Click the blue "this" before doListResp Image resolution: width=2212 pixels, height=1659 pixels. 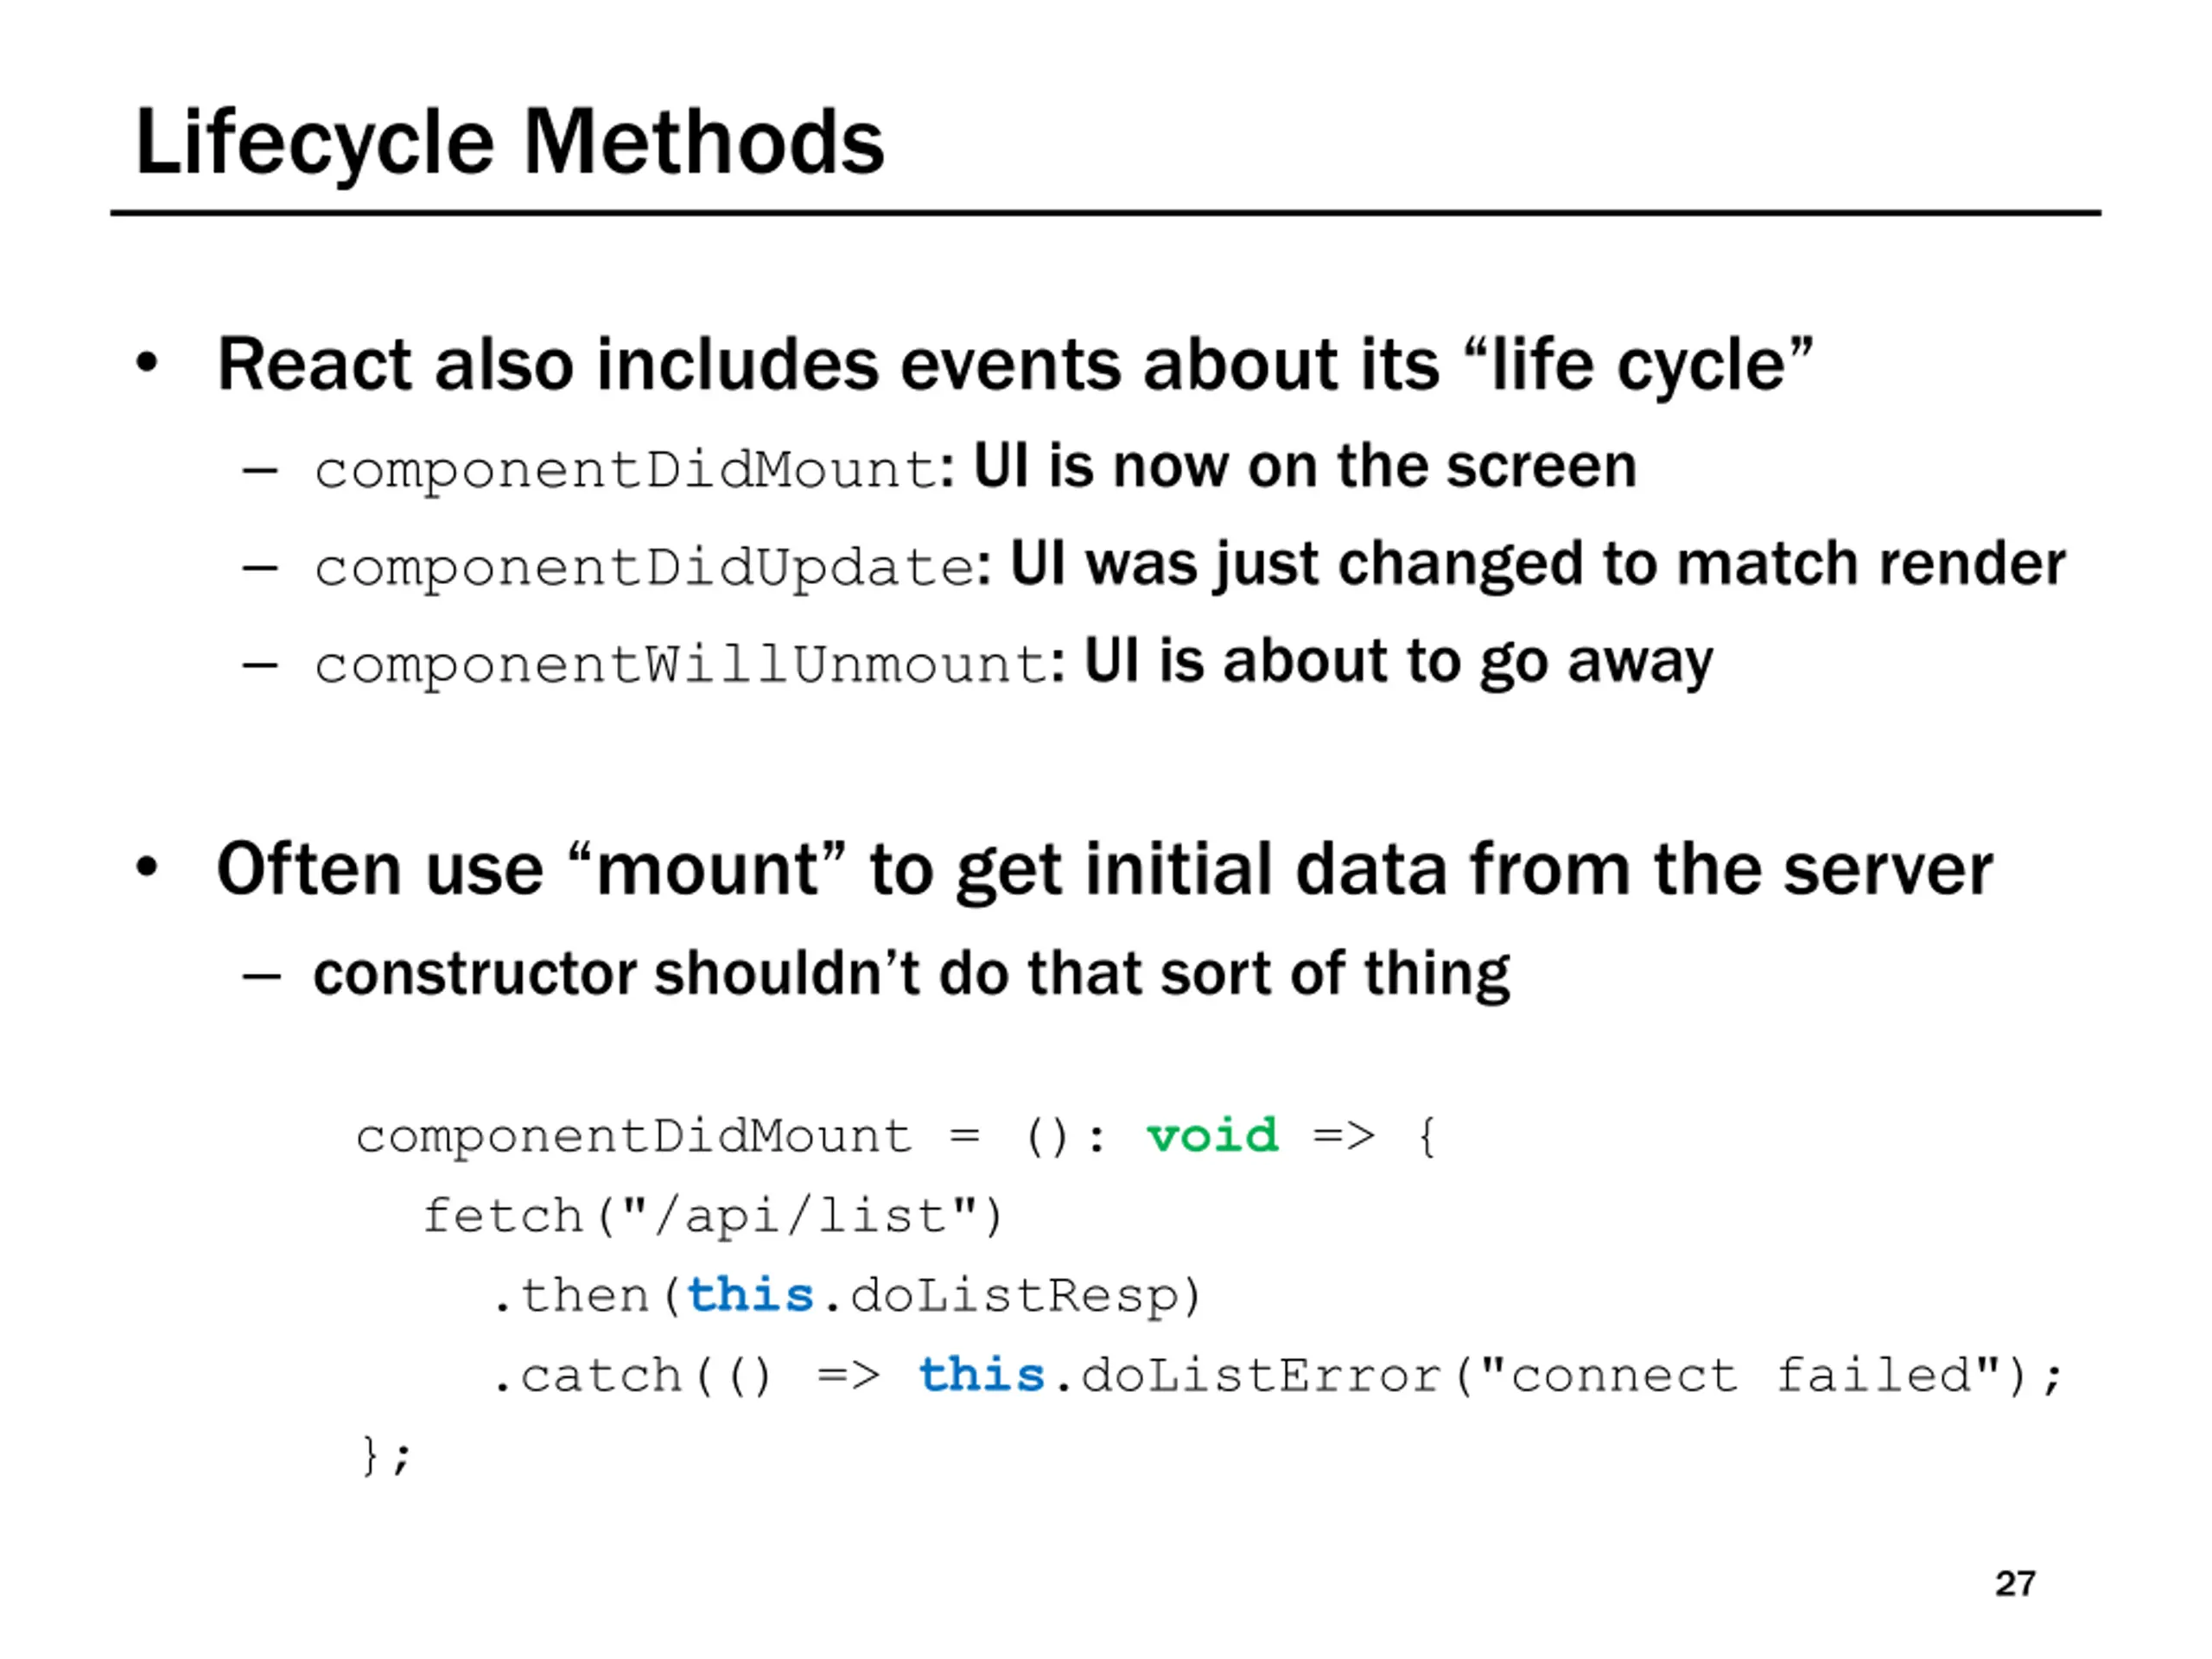[x=750, y=1296]
